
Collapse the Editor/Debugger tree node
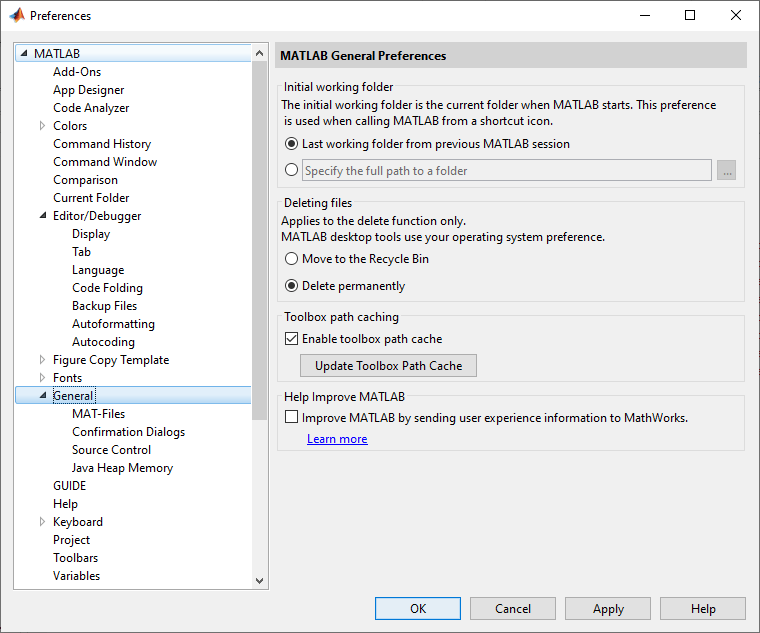click(x=43, y=216)
